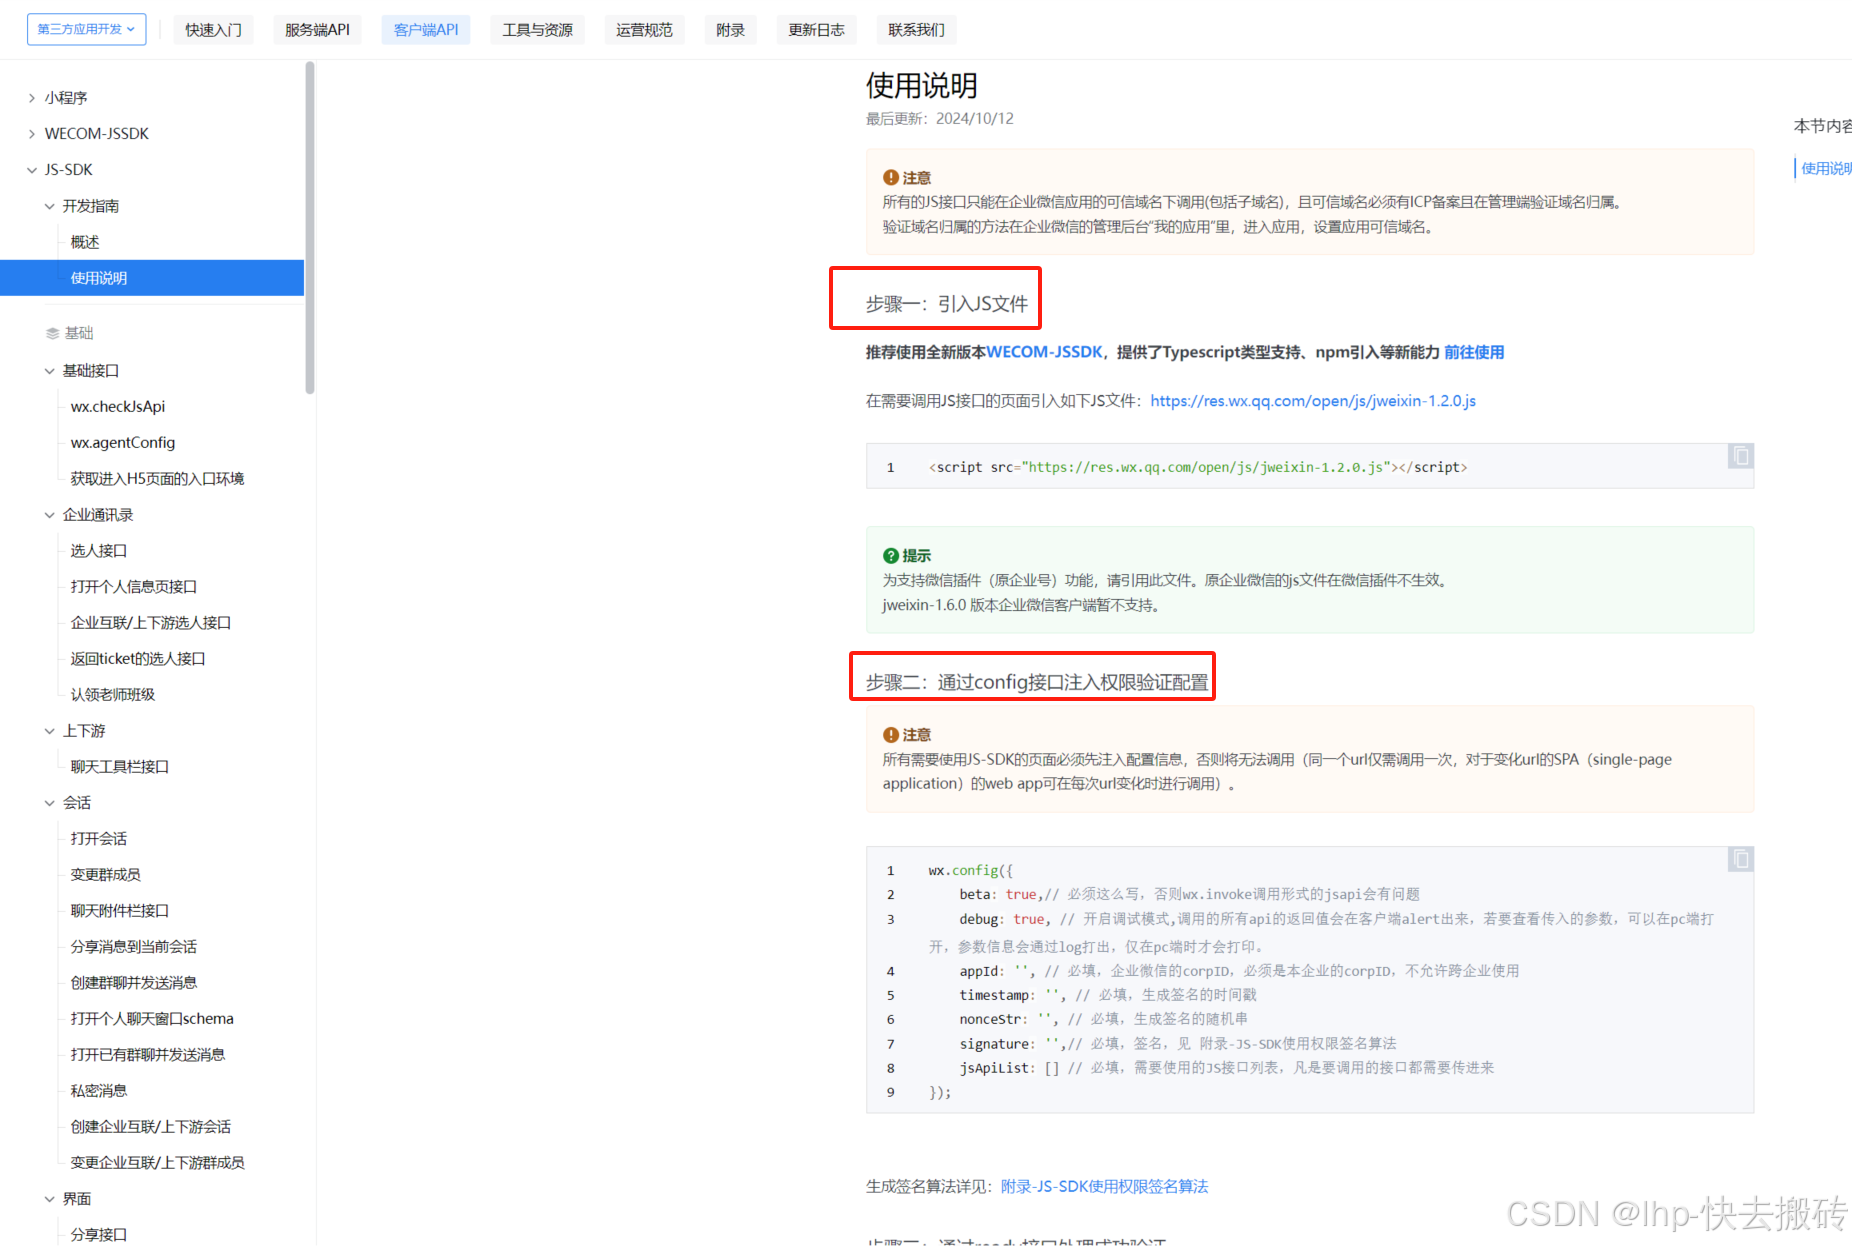Image resolution: width=1852 pixels, height=1246 pixels.
Task: Open the 打开会话 page
Action: [x=99, y=839]
